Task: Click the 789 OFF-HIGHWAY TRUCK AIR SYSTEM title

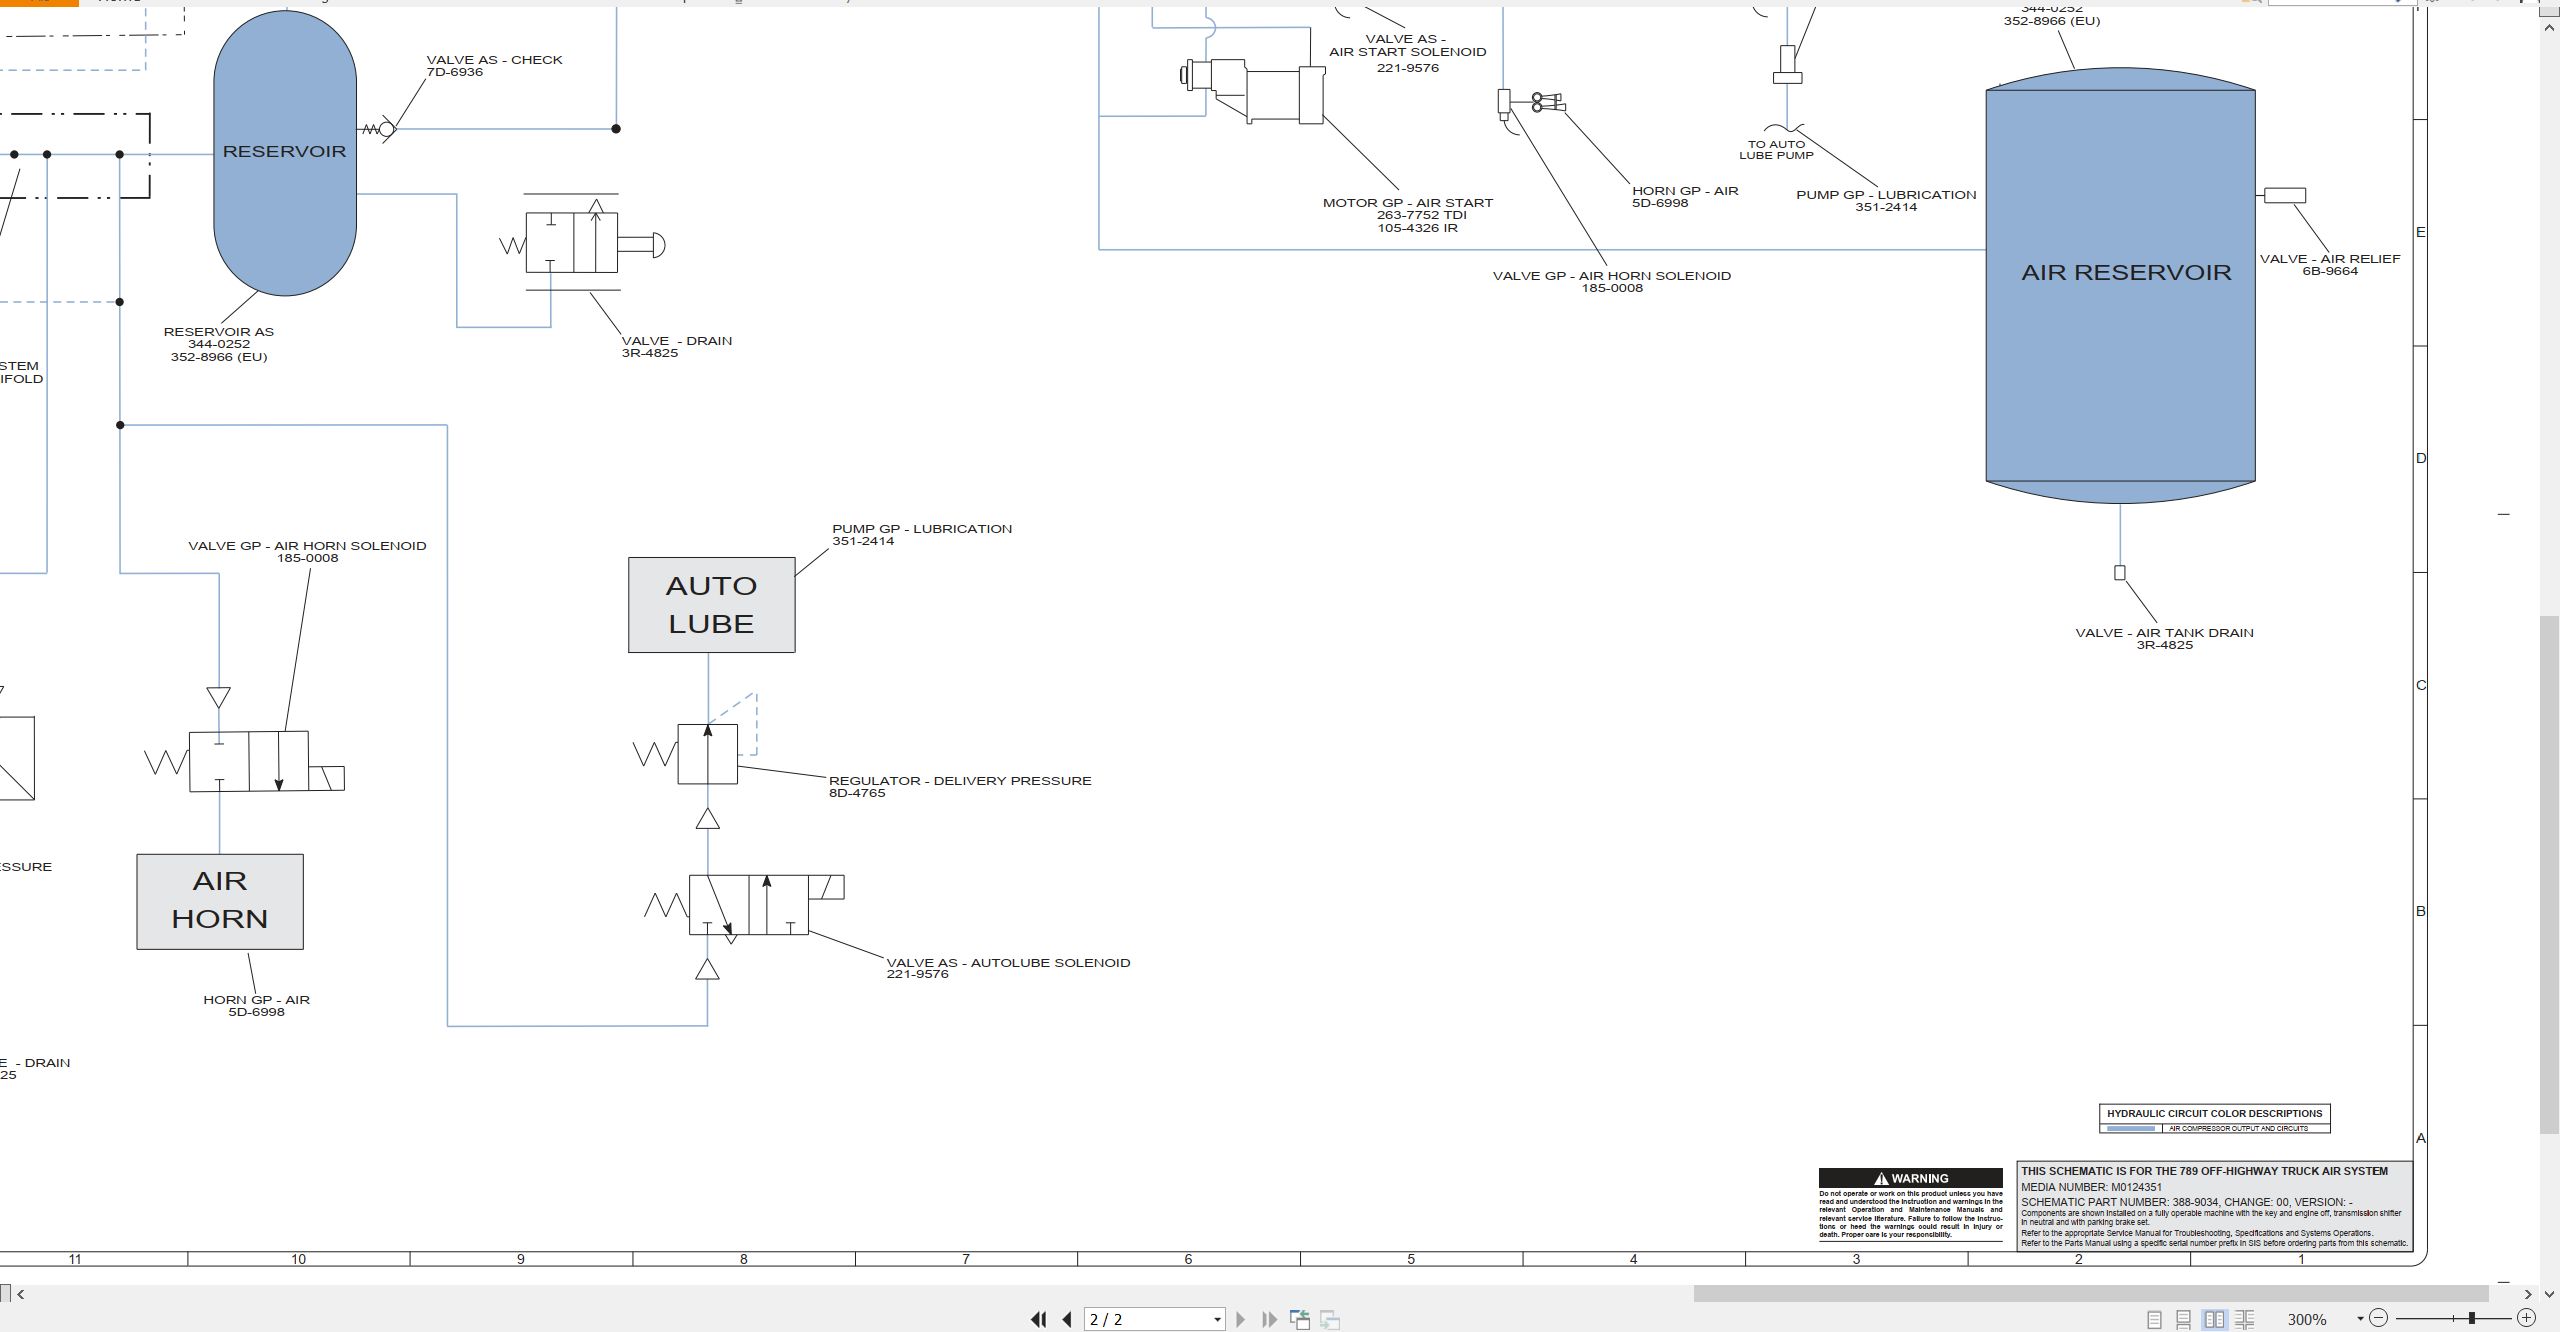Action: pyautogui.click(x=2205, y=1171)
